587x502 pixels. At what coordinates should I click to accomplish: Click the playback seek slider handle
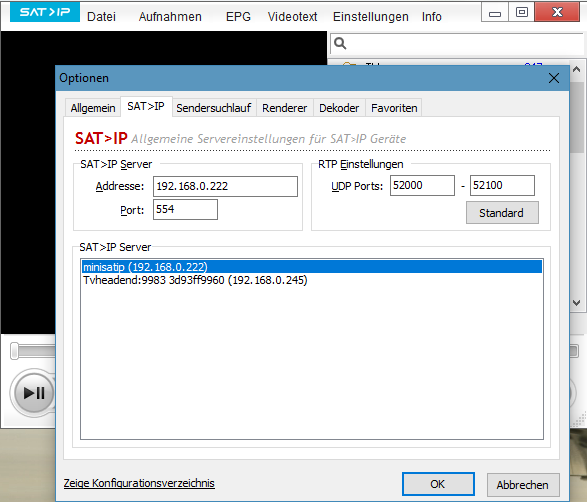click(14, 351)
